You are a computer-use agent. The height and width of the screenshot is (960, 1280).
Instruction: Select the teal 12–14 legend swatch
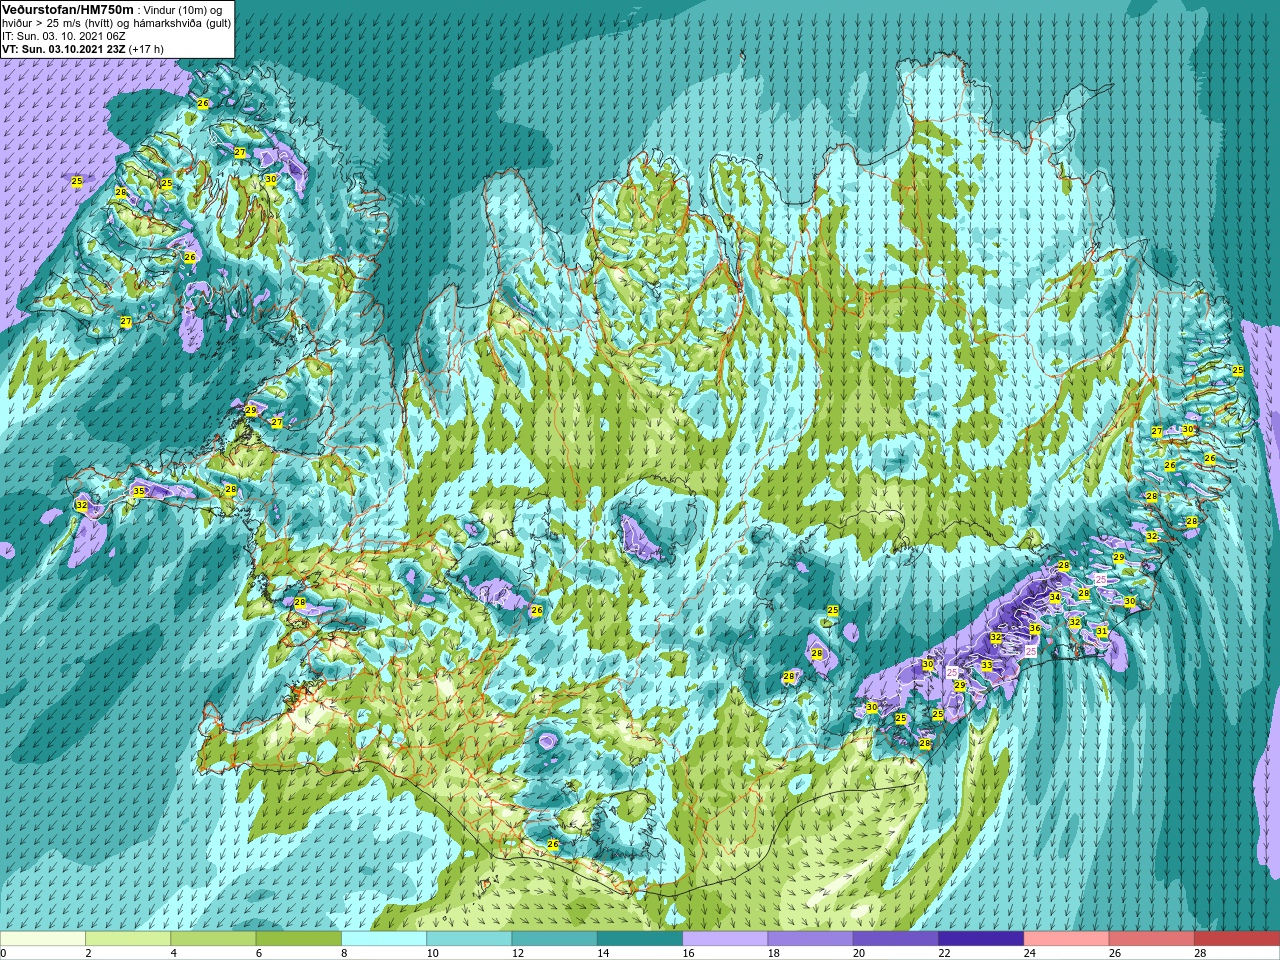[x=554, y=939]
